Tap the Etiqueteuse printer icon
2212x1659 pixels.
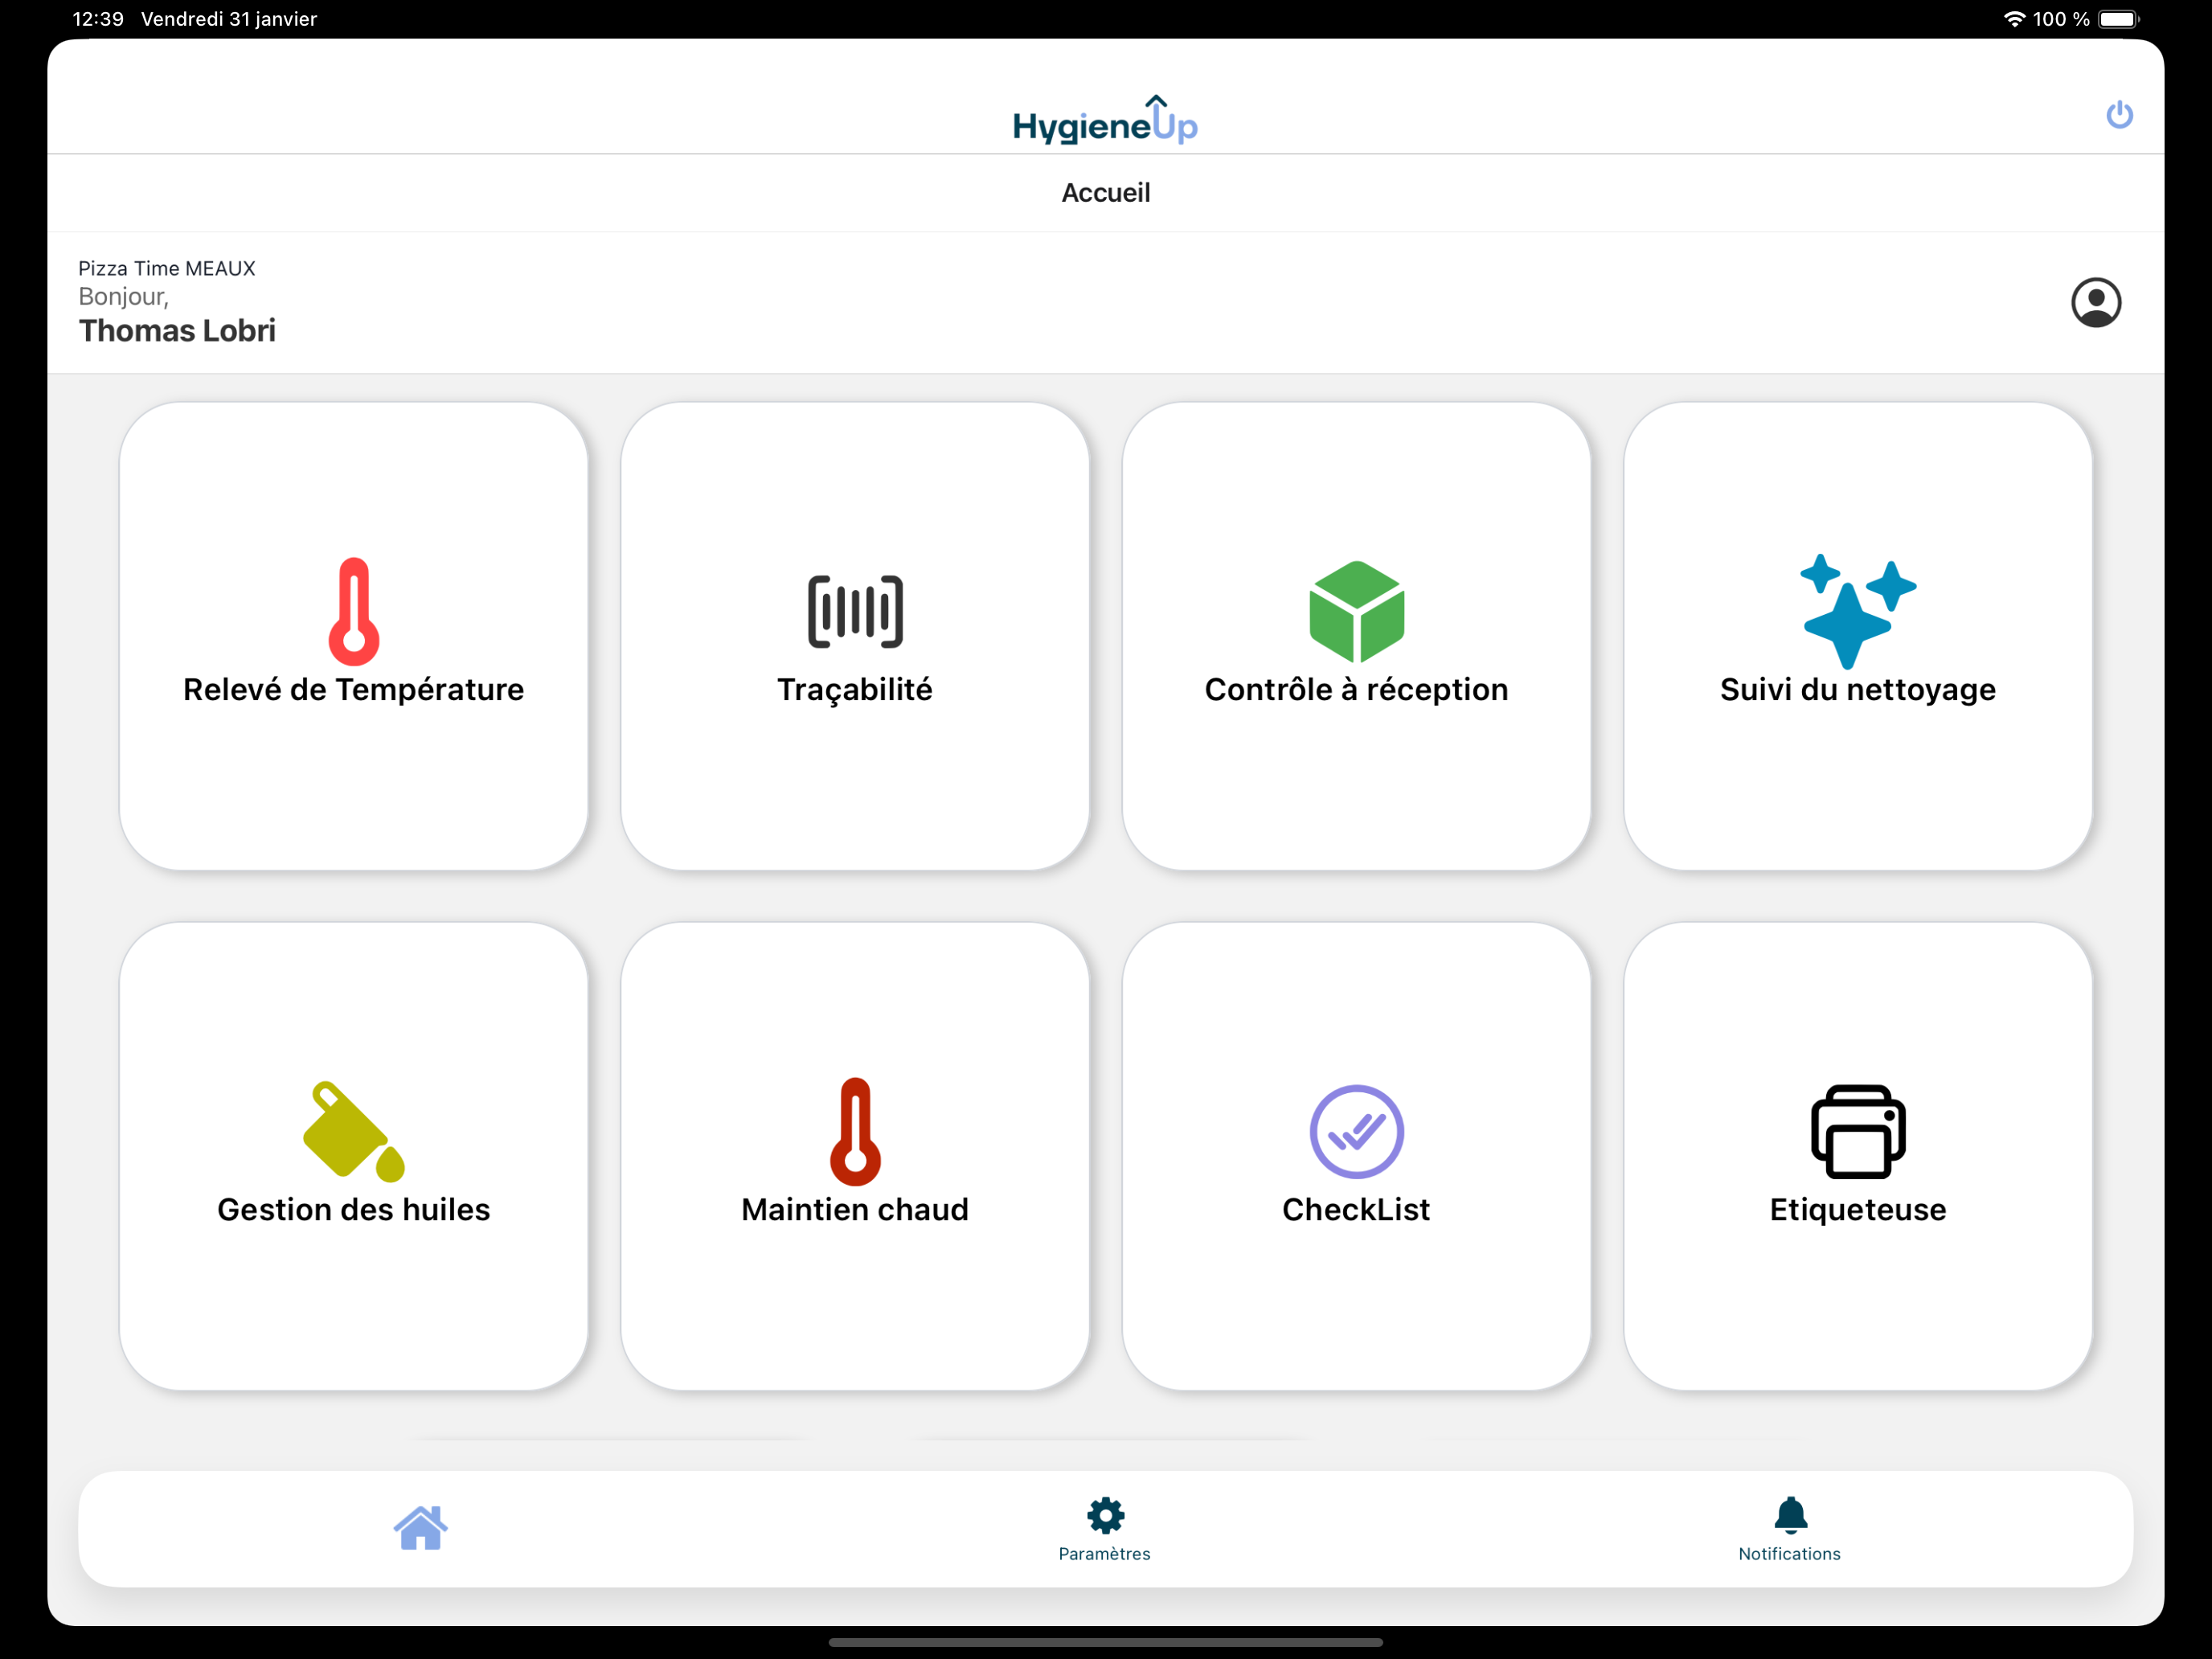[1857, 1131]
